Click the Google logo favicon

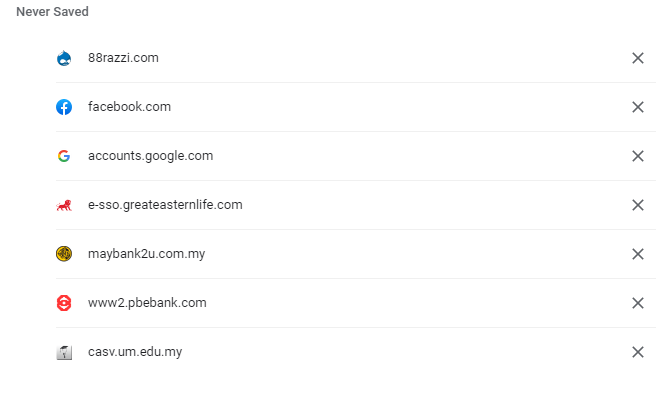64,156
